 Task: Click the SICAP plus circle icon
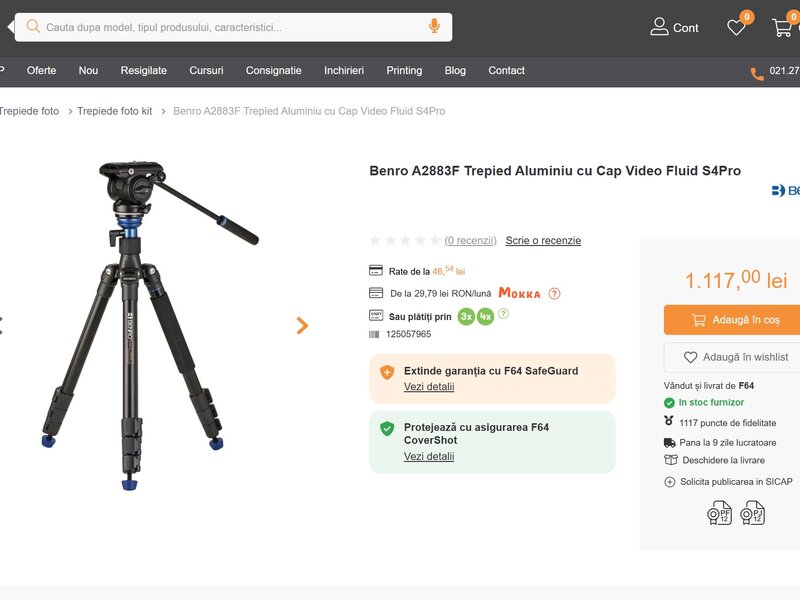[x=670, y=482]
